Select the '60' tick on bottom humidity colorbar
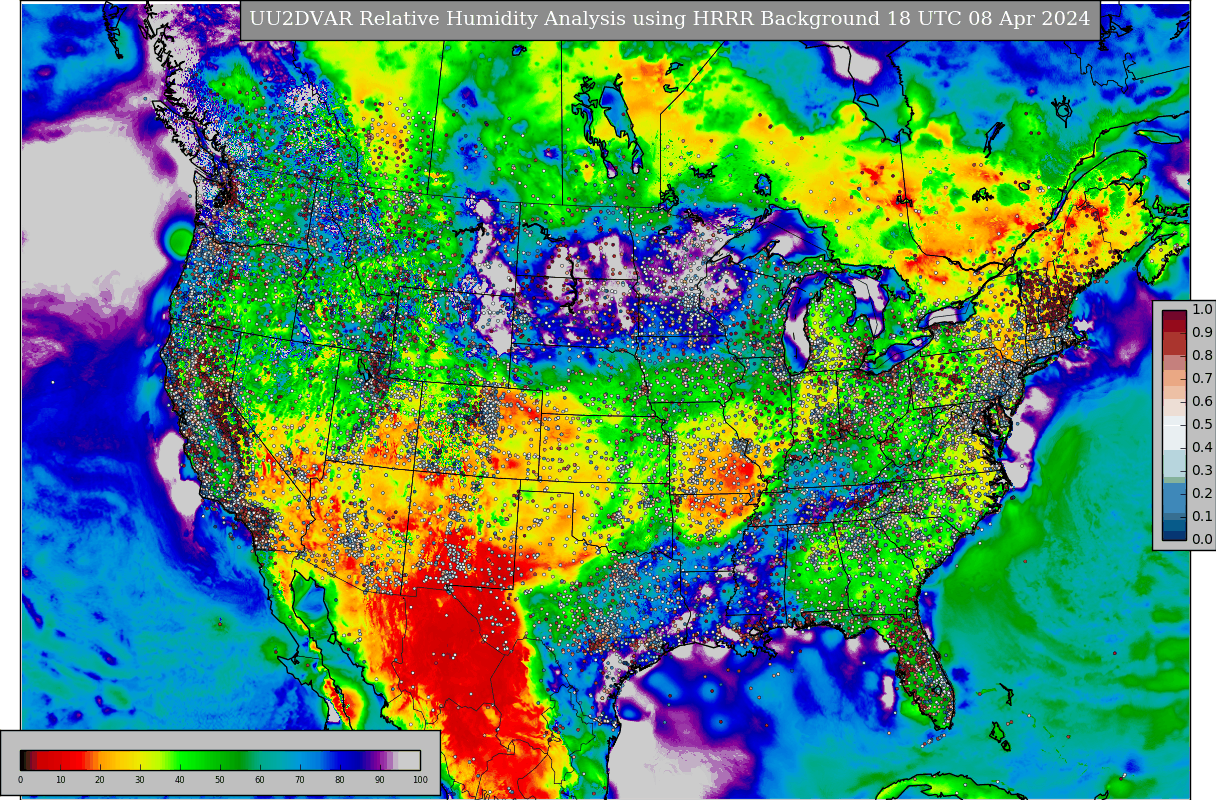This screenshot has height=800, width=1216. tap(259, 780)
